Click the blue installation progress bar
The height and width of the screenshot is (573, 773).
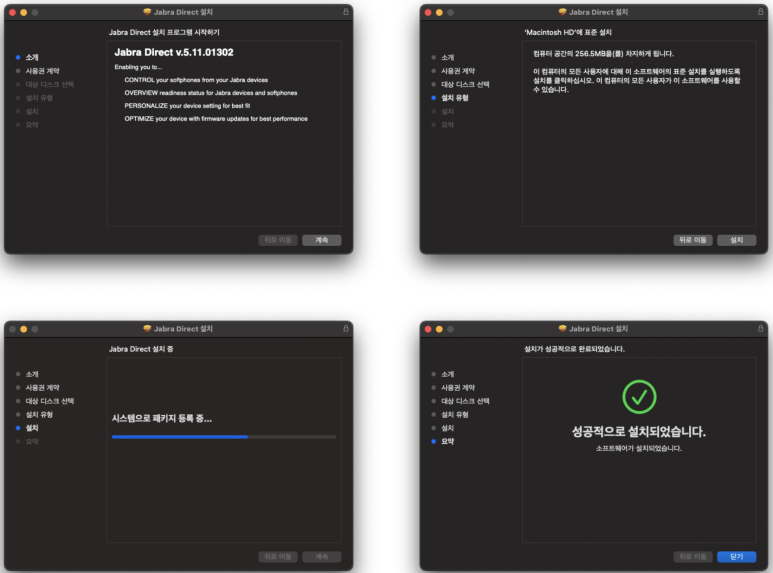point(224,437)
